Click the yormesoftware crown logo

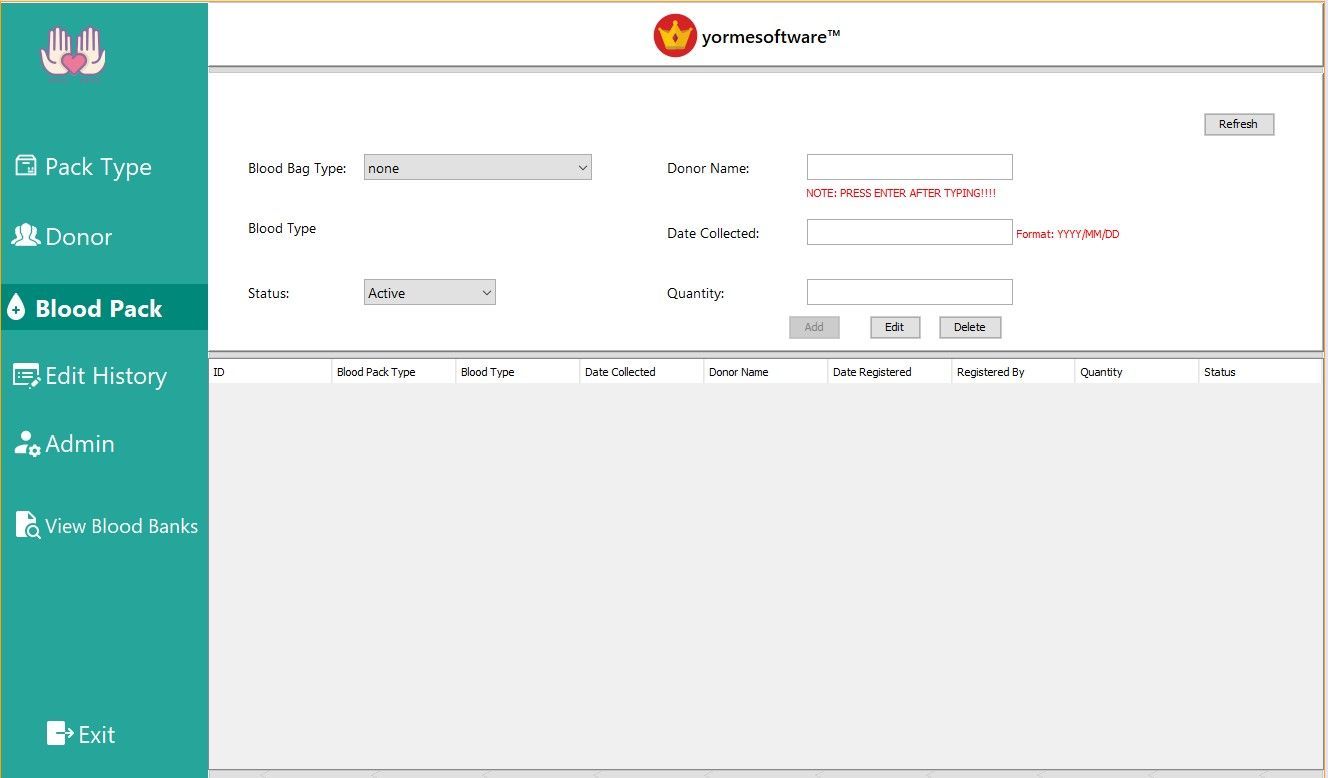point(675,36)
